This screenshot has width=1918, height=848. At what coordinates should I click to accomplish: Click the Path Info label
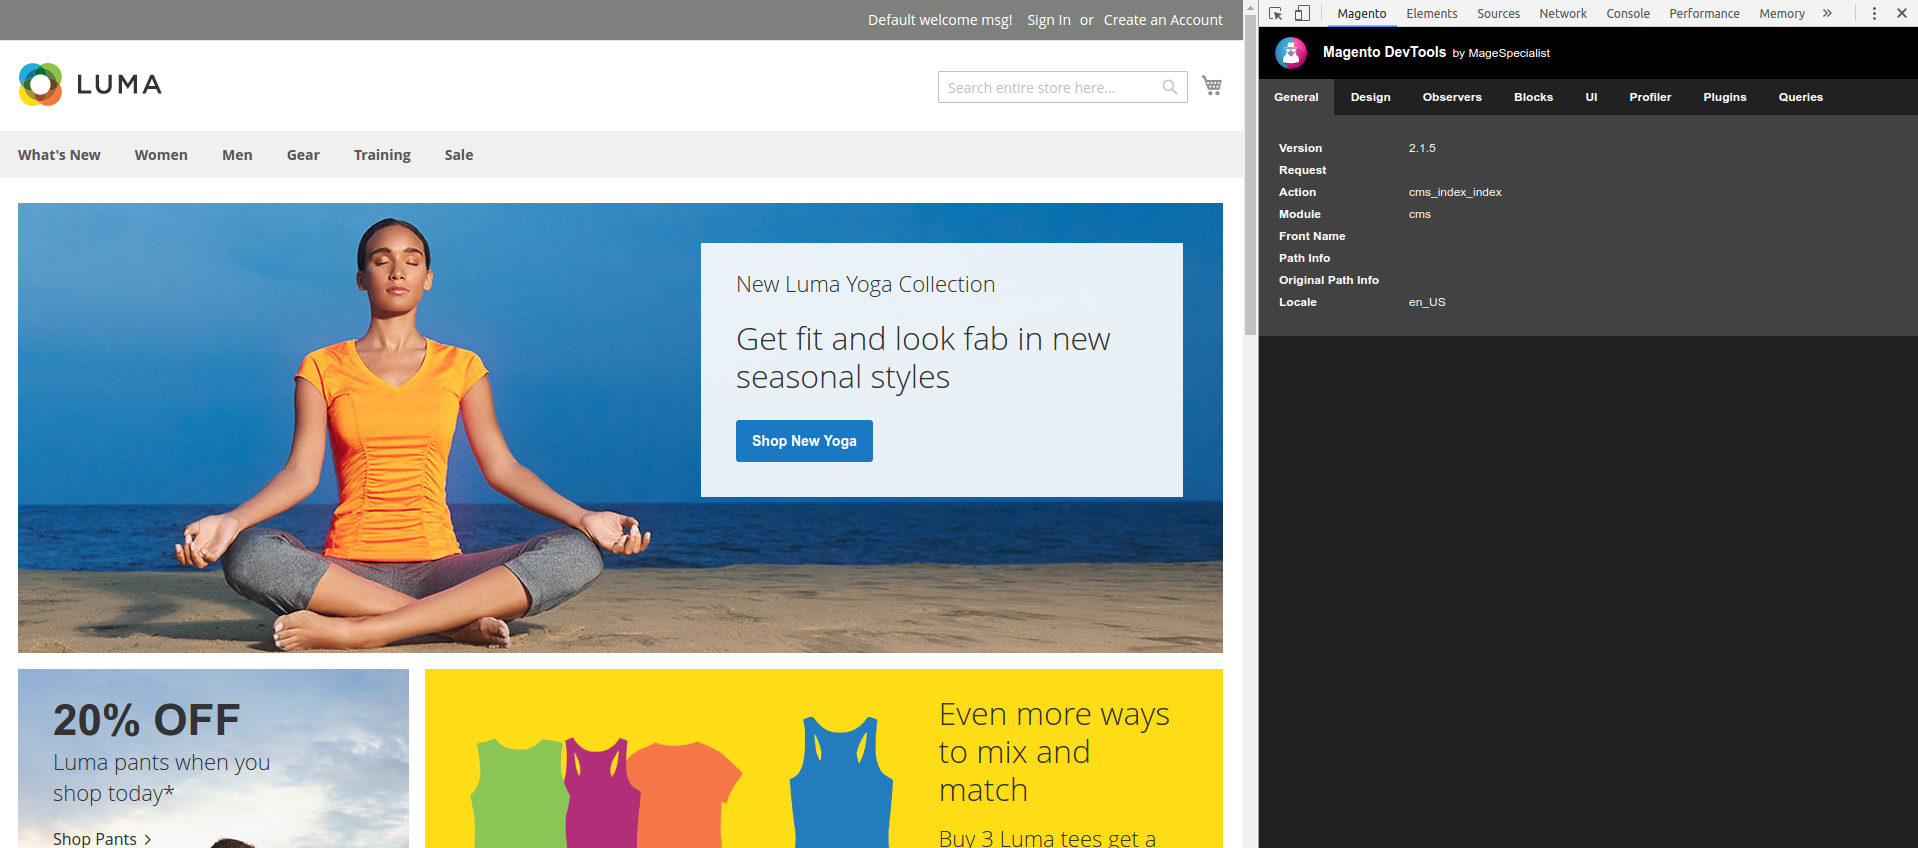click(x=1304, y=258)
